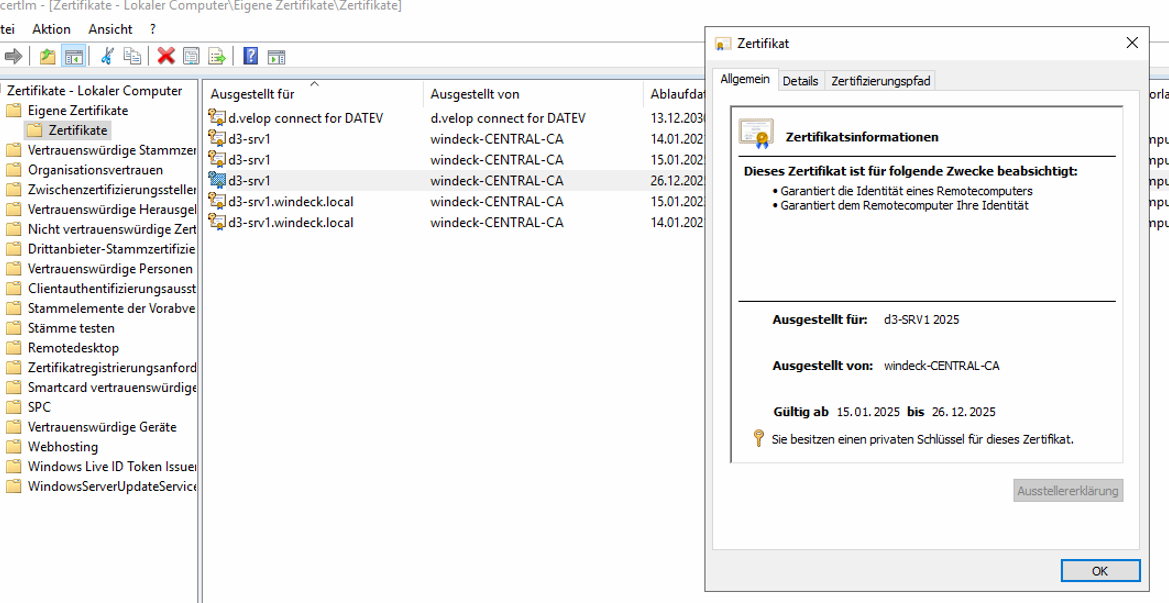Open the Aktion menu
Image resolution: width=1169 pixels, height=603 pixels.
(x=51, y=29)
